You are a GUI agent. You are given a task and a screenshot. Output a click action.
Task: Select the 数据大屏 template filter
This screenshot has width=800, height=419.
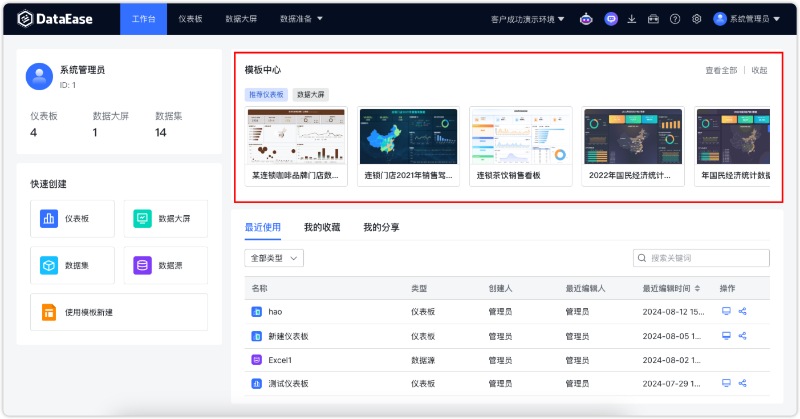[x=311, y=94]
